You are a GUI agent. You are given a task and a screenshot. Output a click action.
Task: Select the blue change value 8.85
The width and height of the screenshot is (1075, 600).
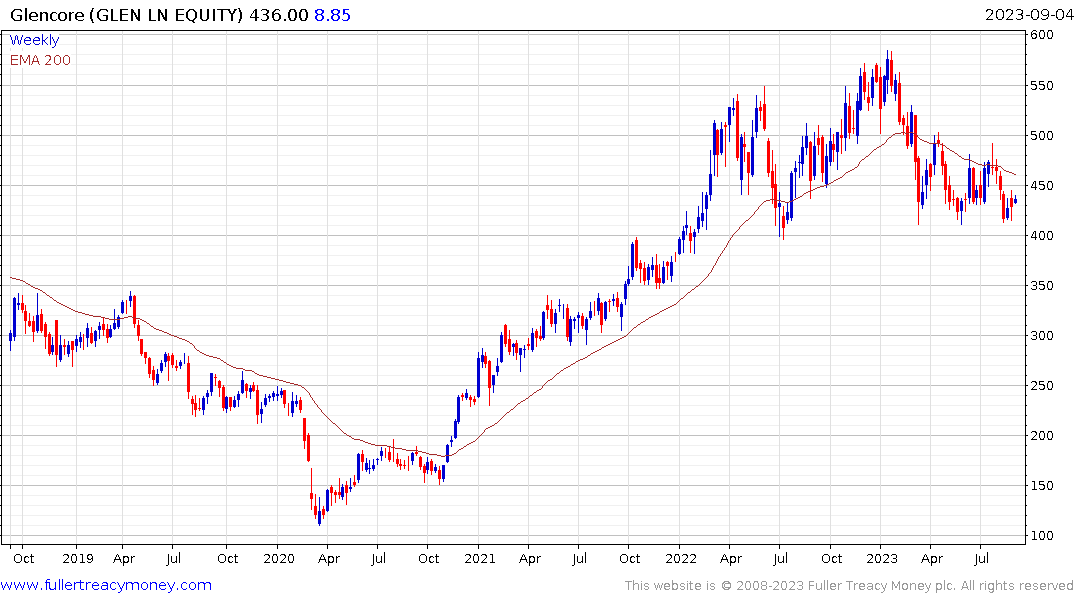tap(333, 15)
